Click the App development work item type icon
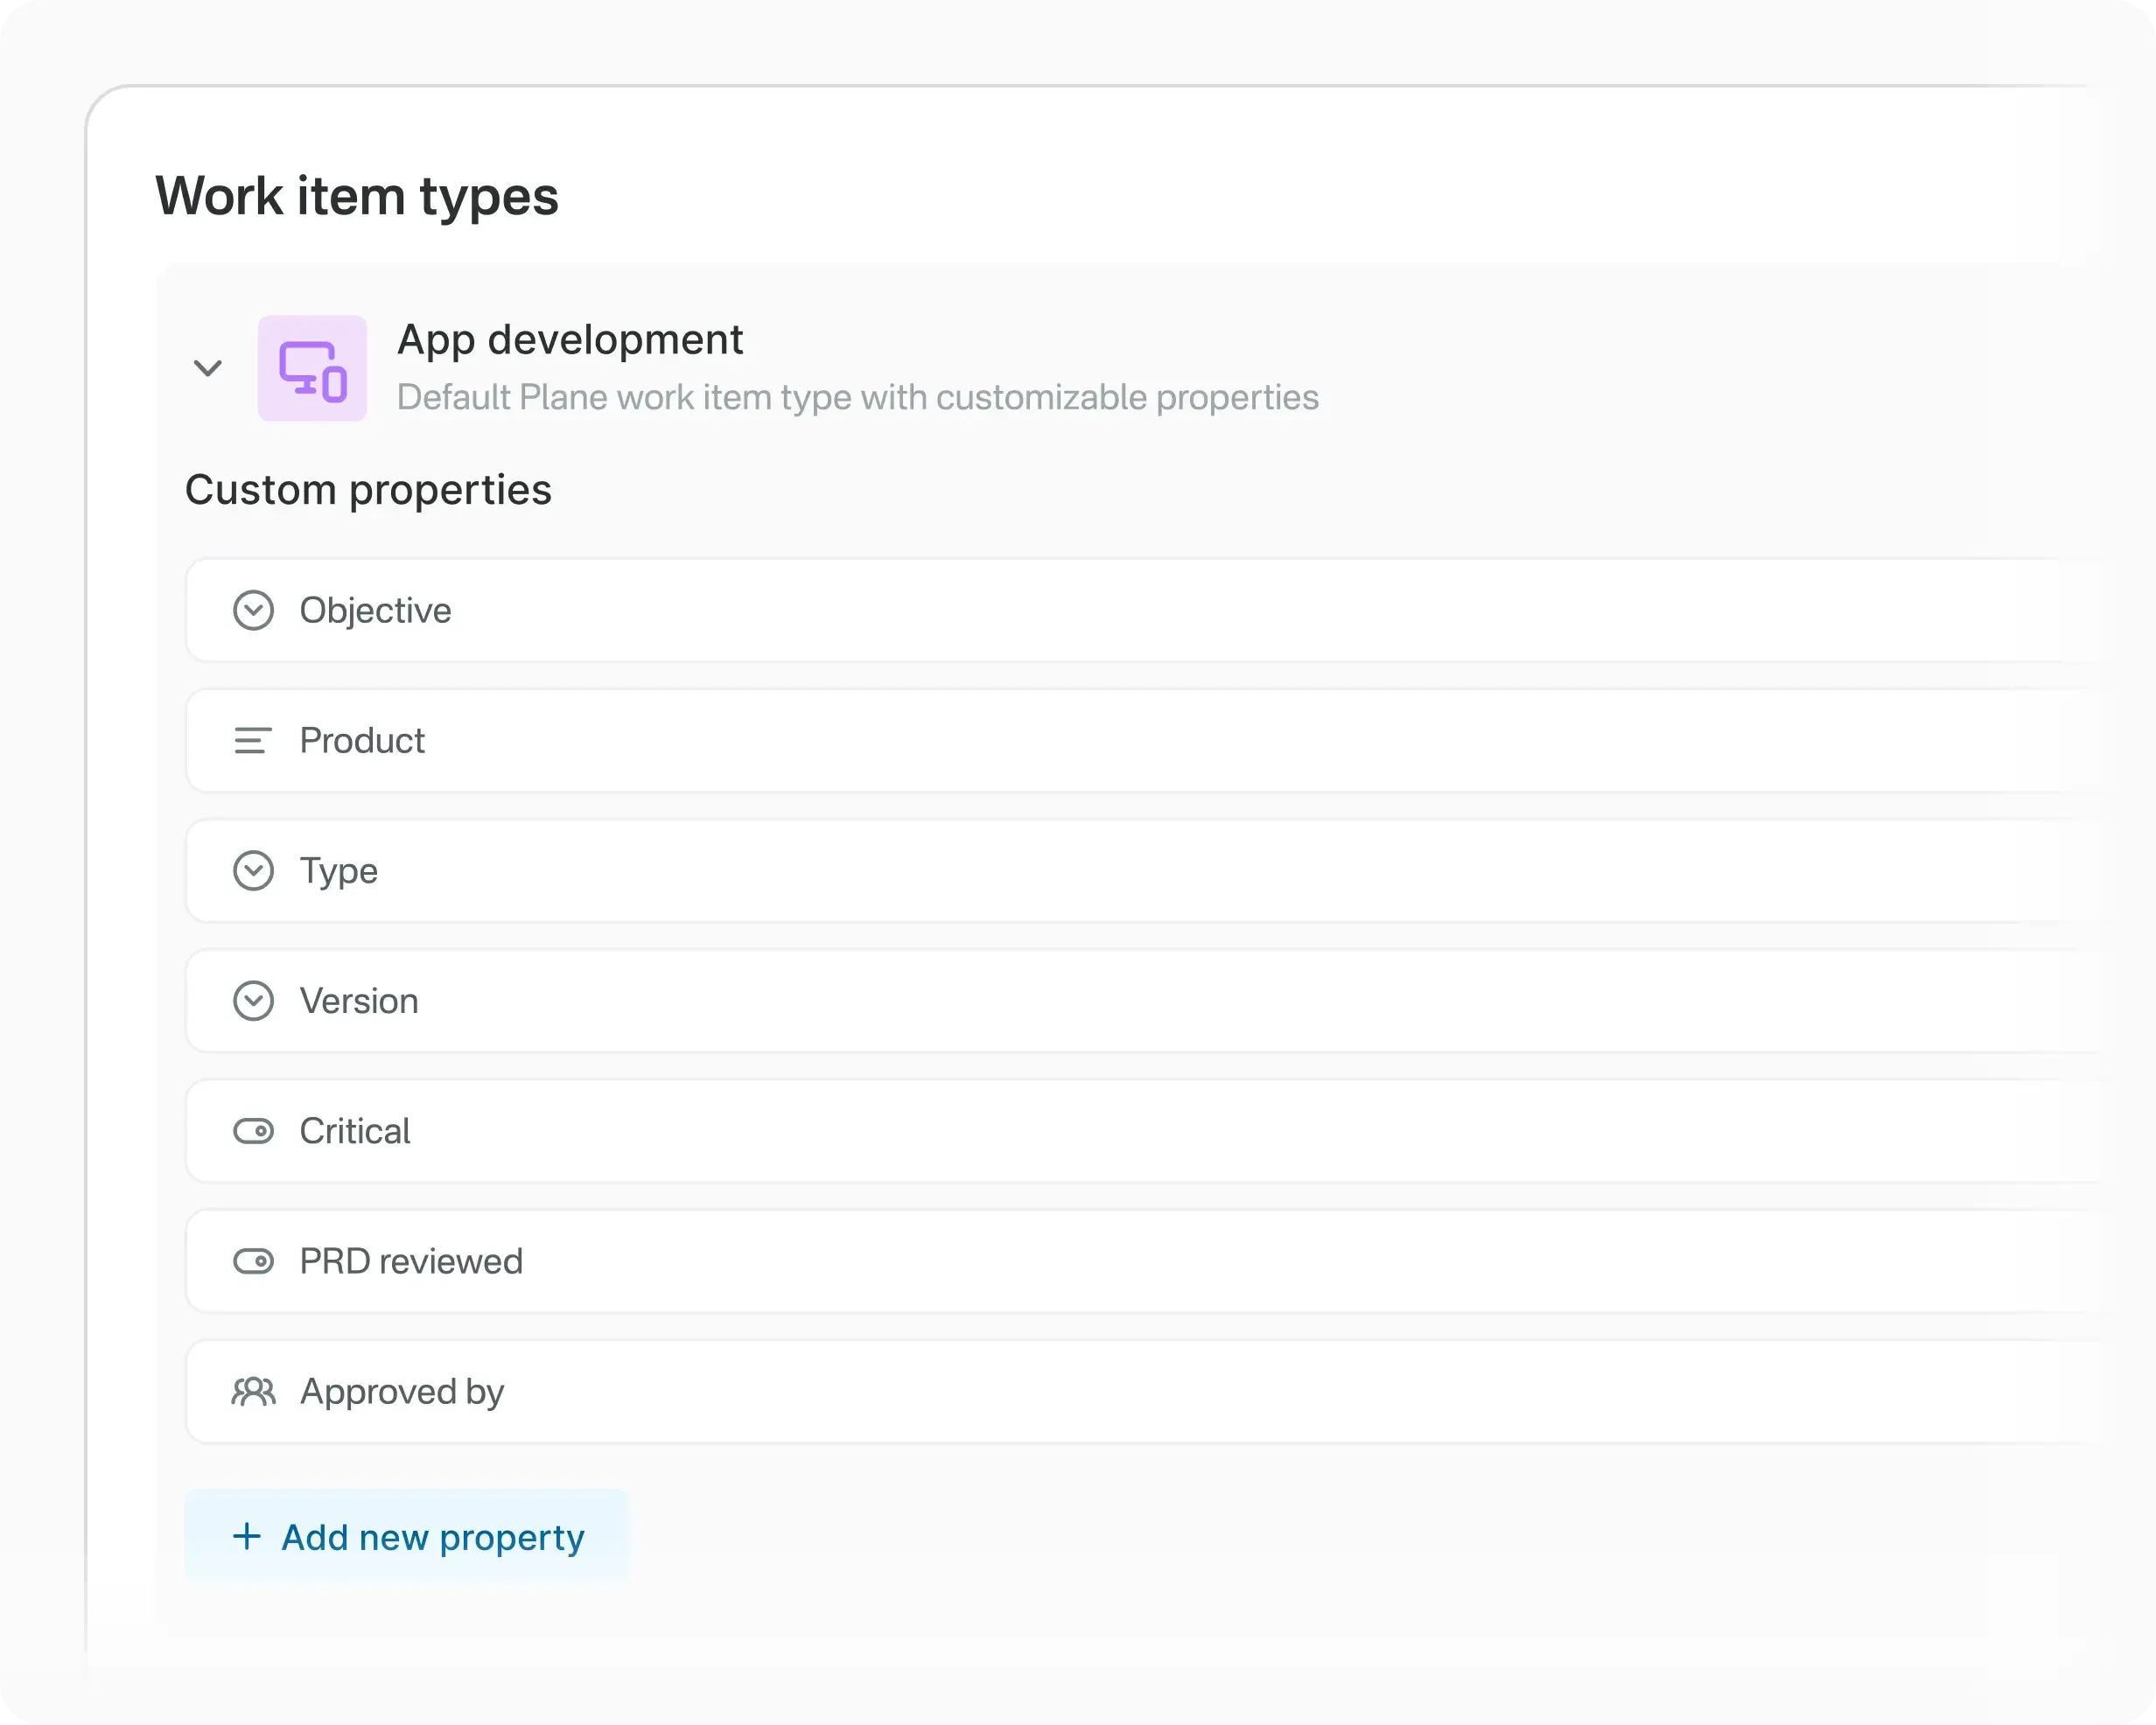This screenshot has width=2156, height=1725. click(313, 368)
